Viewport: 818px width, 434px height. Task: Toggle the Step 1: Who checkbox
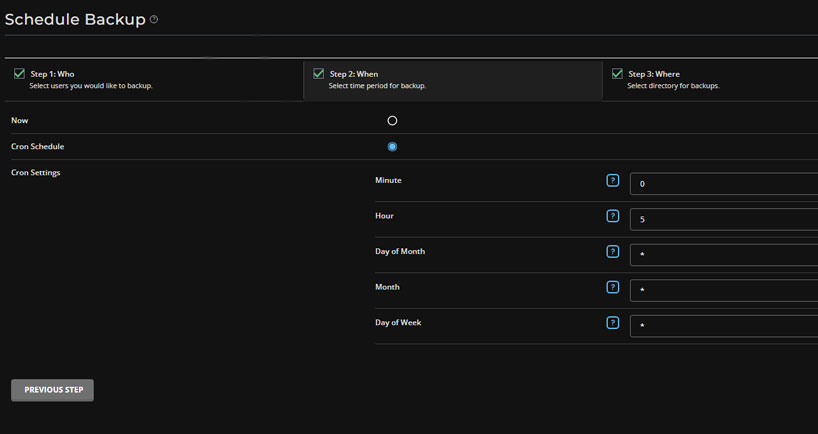point(19,74)
